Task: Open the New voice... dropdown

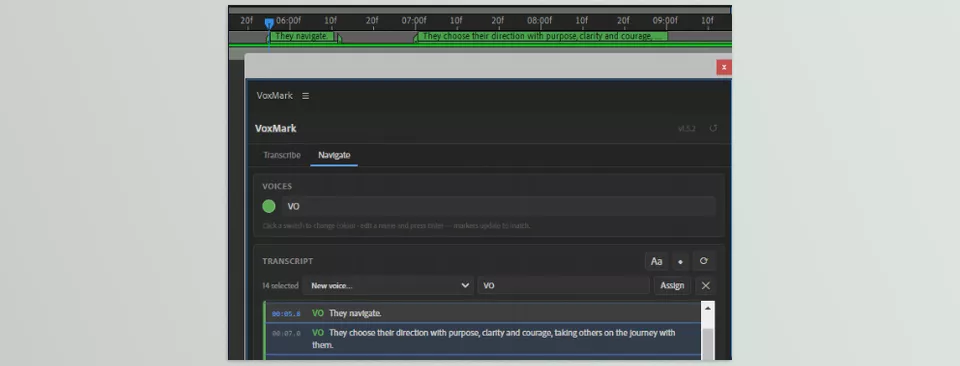Action: 389,286
